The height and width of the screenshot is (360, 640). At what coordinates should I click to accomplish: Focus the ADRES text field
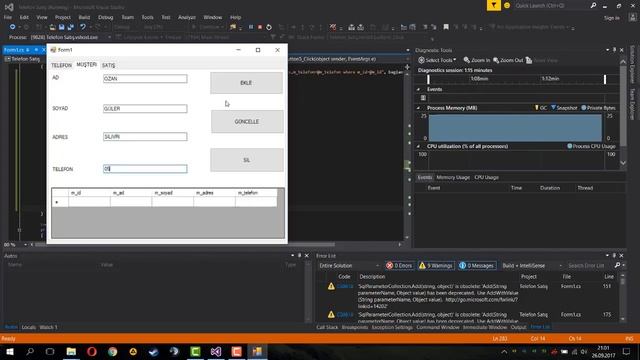pyautogui.click(x=145, y=137)
